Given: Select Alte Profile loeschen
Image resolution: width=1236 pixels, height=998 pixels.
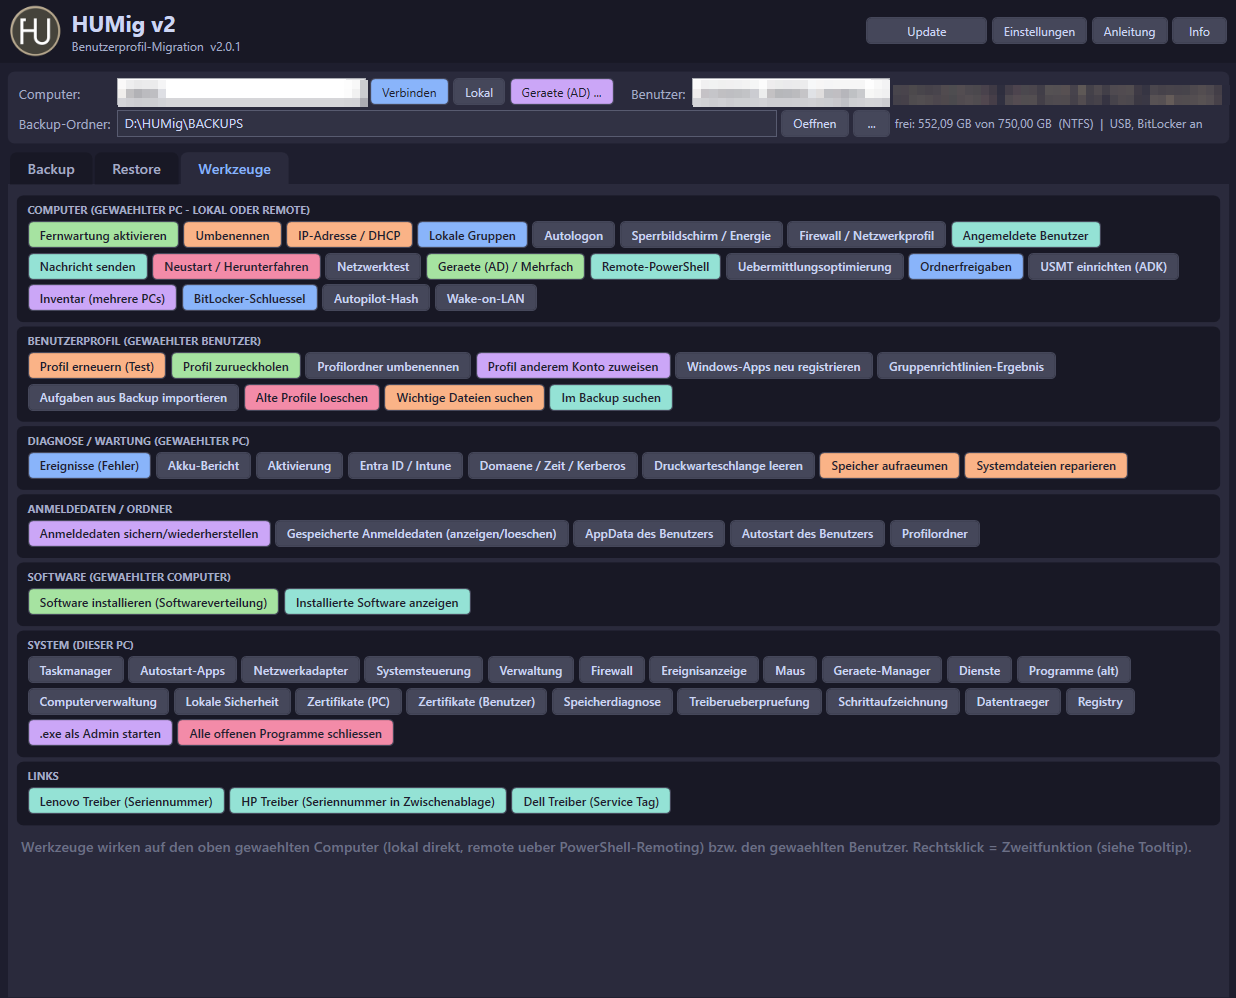Looking at the screenshot, I should (x=312, y=398).
